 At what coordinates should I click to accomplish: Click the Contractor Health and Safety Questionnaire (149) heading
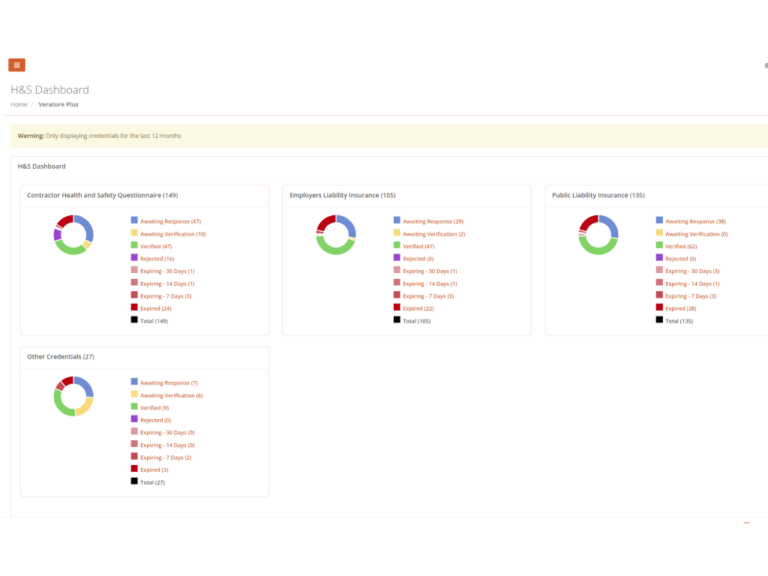coord(102,195)
